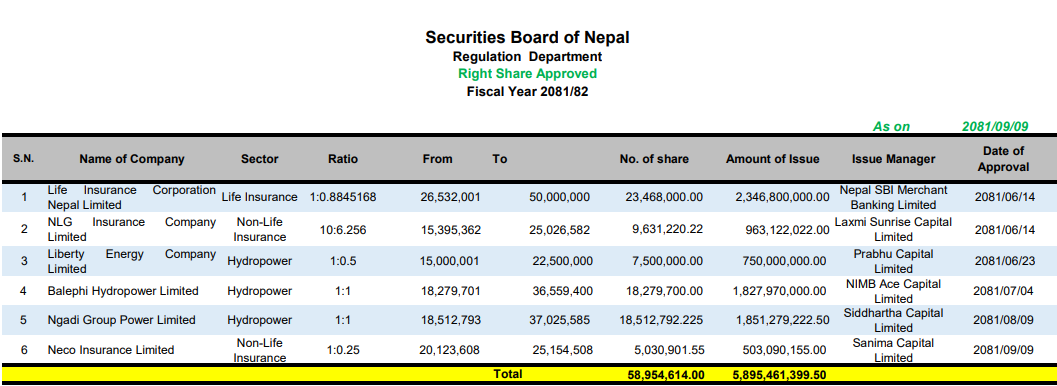Click Ngadi Group Power Limited entry
Screen dimensions: 1057x386
[x=121, y=320]
